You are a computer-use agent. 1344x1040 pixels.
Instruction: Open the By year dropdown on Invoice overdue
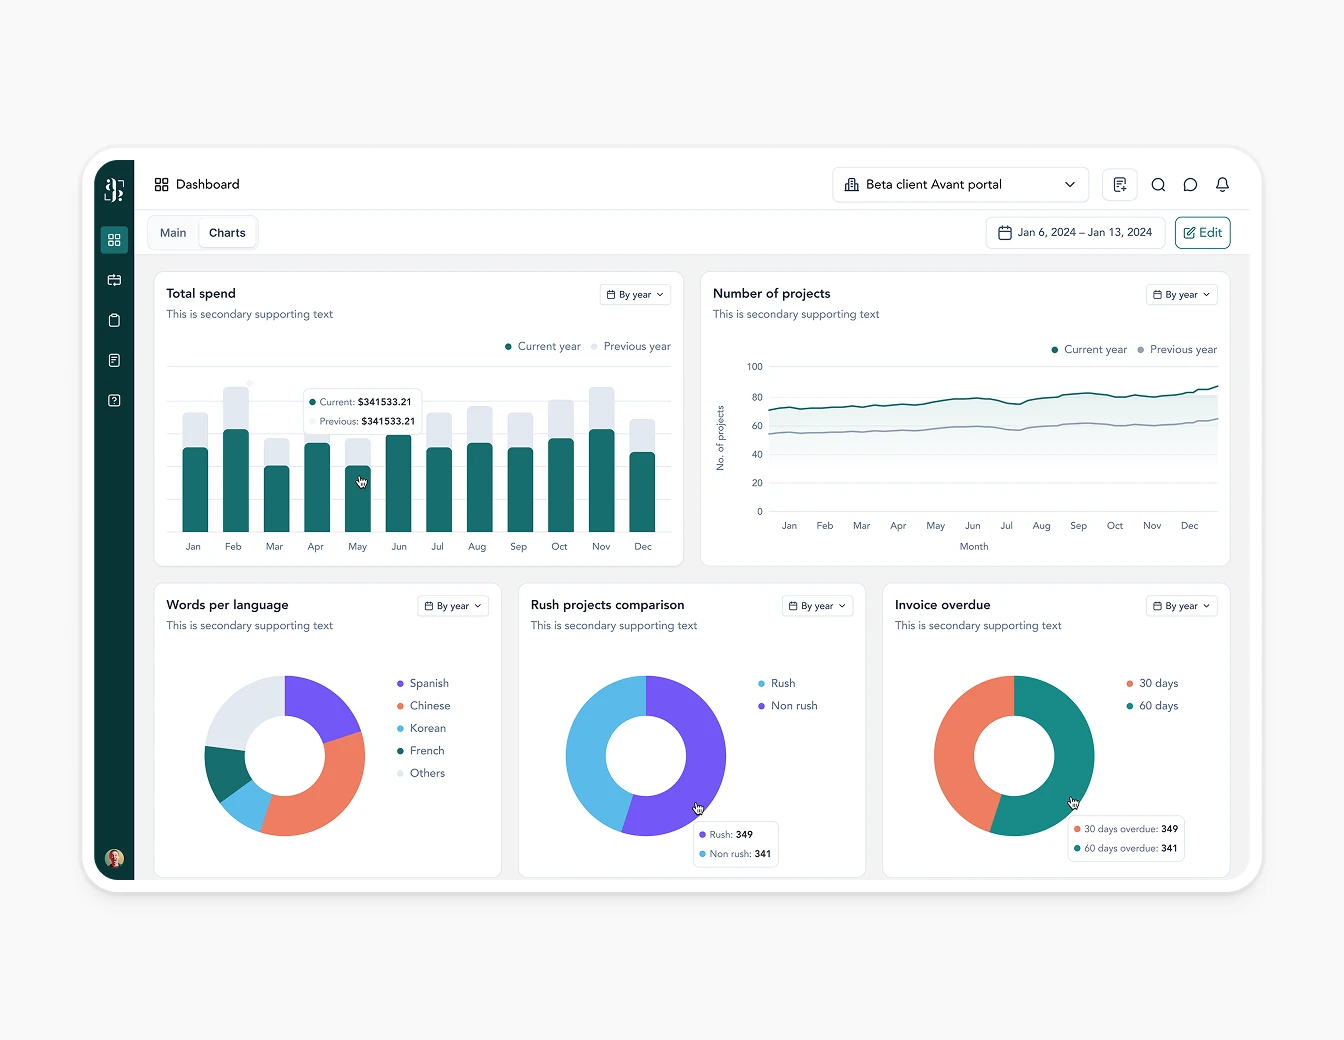pyautogui.click(x=1181, y=605)
